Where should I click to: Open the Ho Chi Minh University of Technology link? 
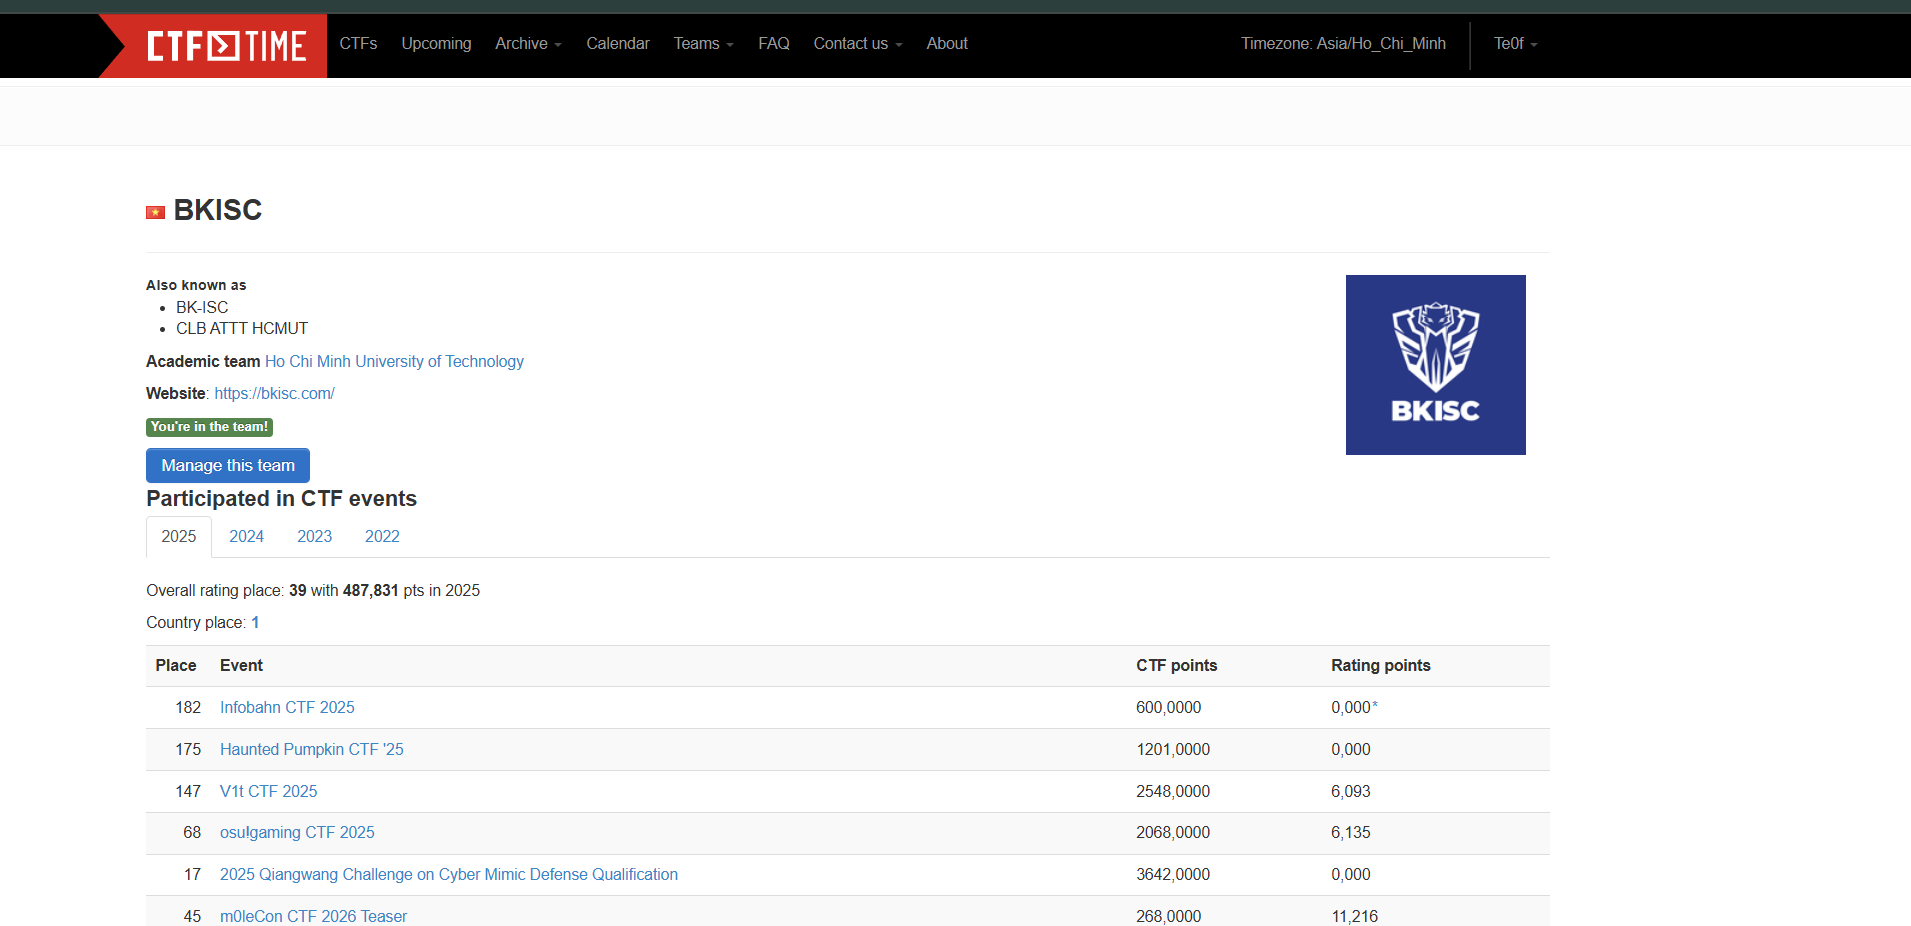(394, 362)
